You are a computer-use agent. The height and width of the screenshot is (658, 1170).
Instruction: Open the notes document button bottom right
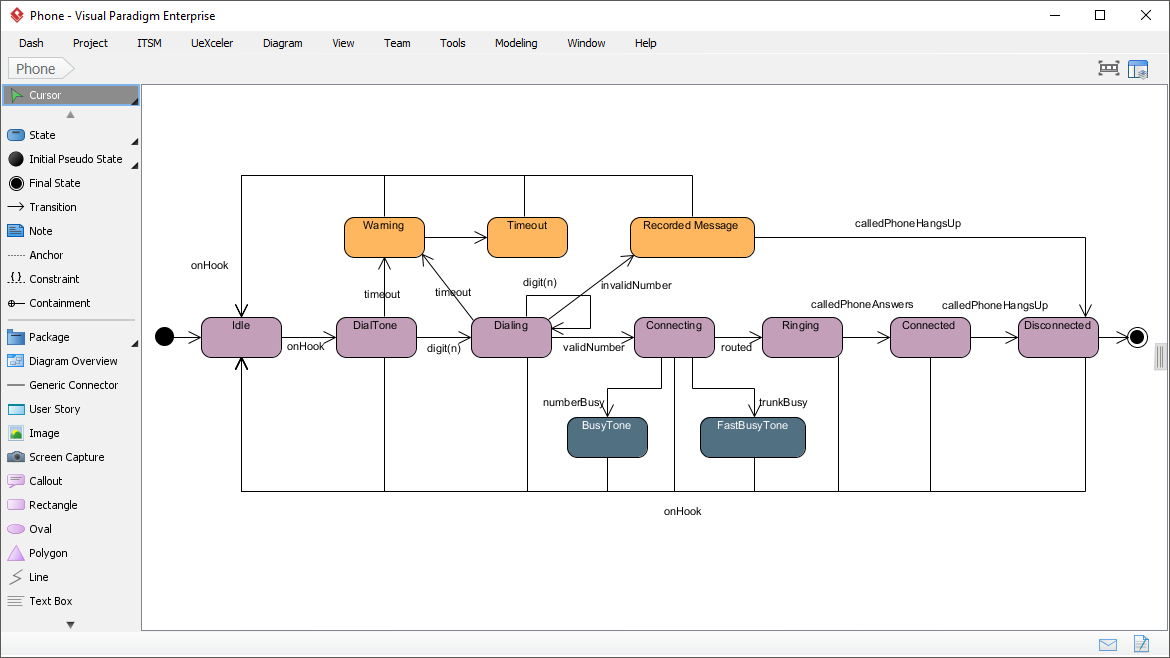pos(1141,644)
